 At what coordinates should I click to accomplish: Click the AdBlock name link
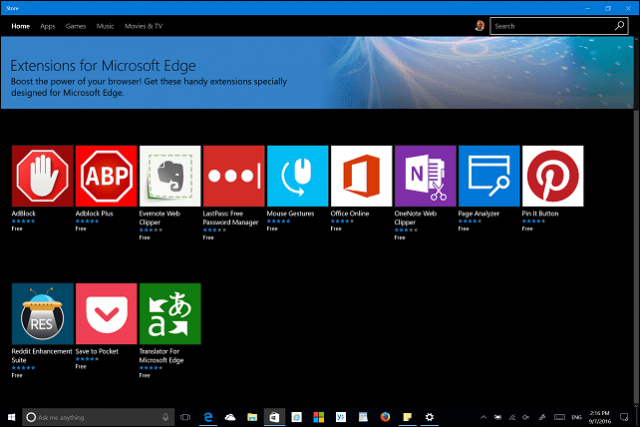24,214
